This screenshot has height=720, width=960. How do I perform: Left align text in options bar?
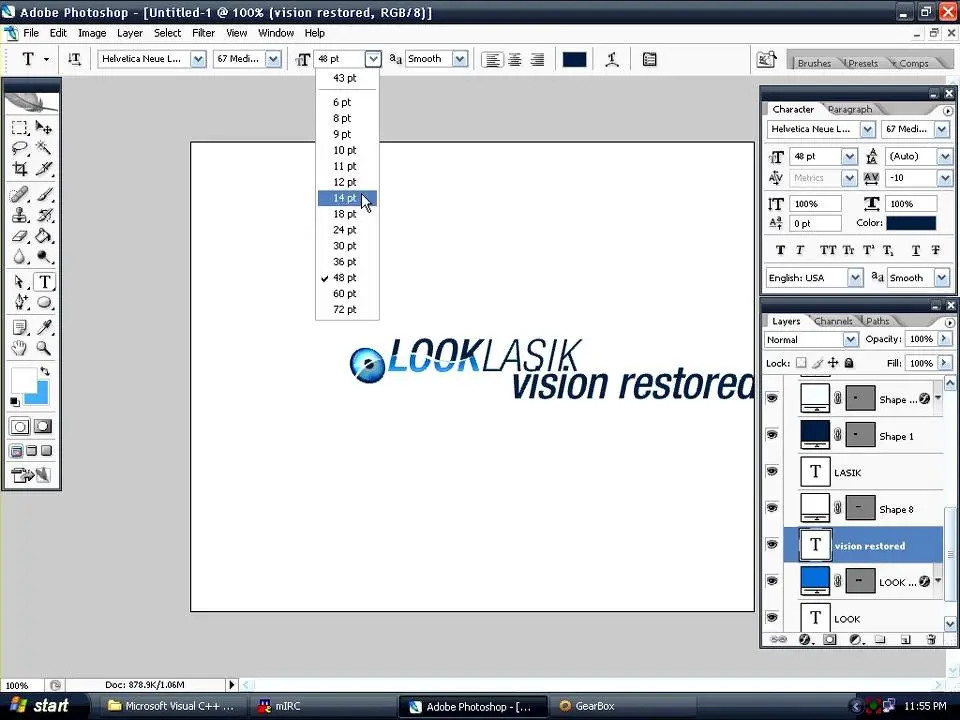(492, 59)
